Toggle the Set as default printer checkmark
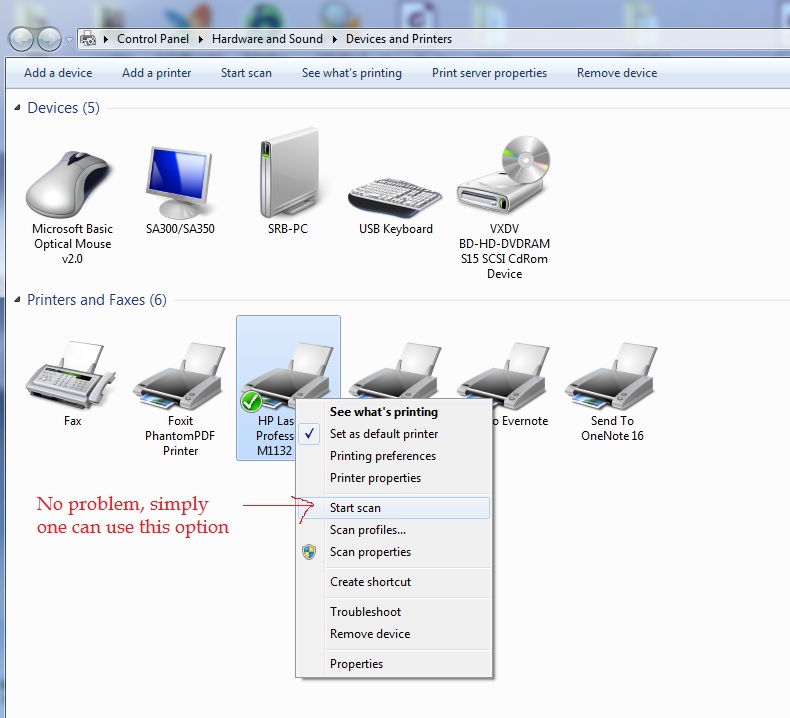The image size is (790, 718). click(309, 434)
